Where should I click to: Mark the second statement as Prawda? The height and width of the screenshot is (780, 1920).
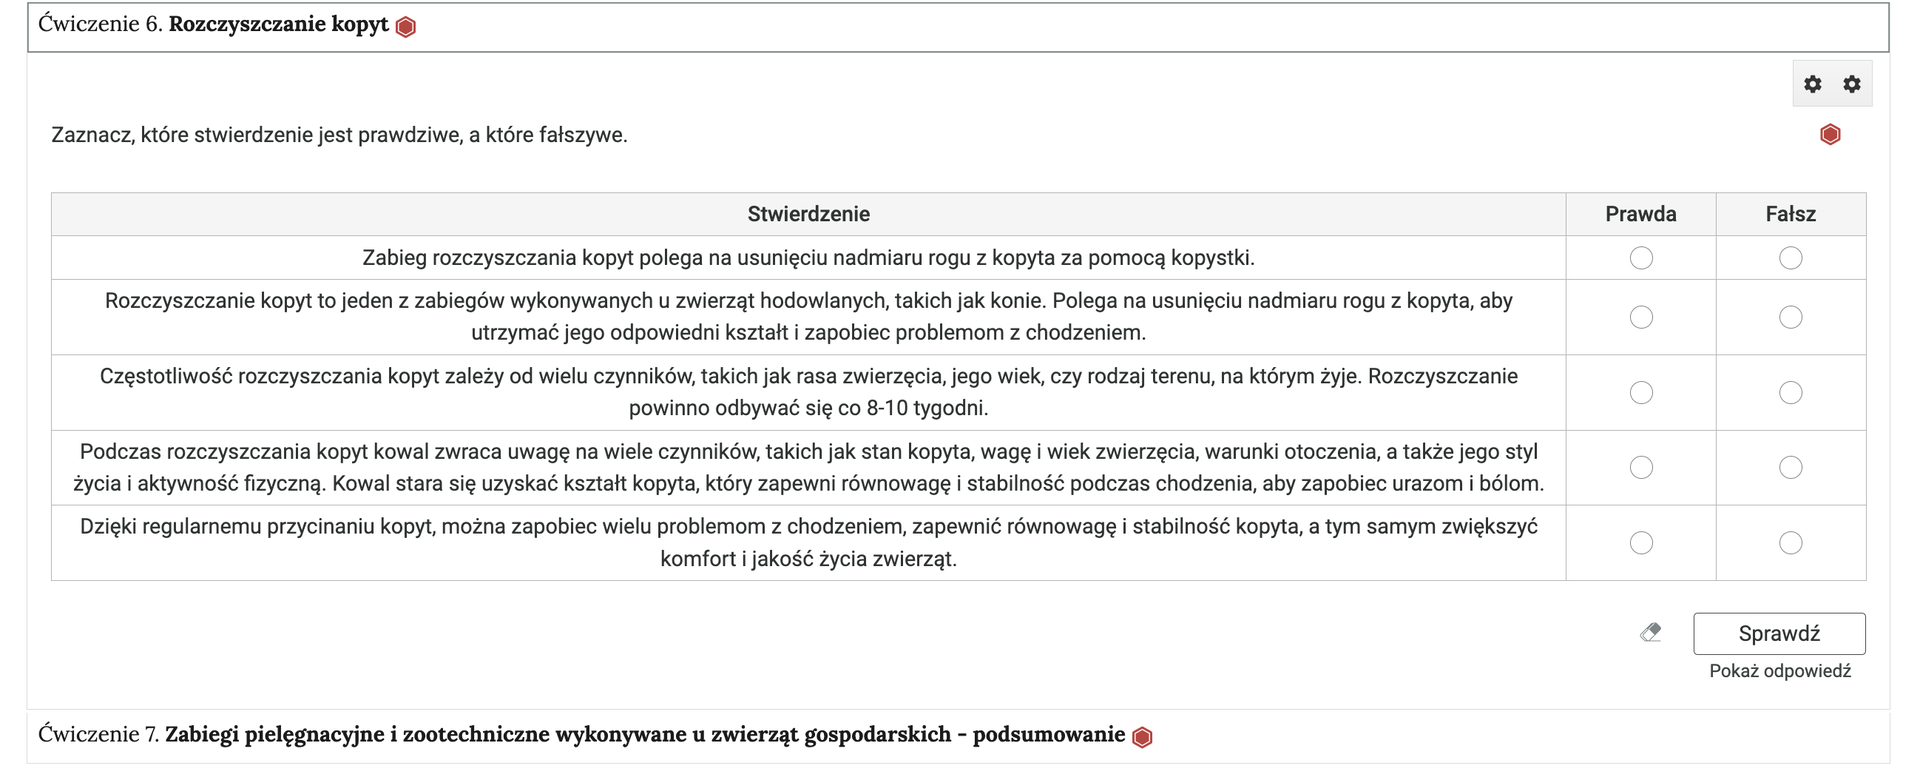[x=1640, y=317]
